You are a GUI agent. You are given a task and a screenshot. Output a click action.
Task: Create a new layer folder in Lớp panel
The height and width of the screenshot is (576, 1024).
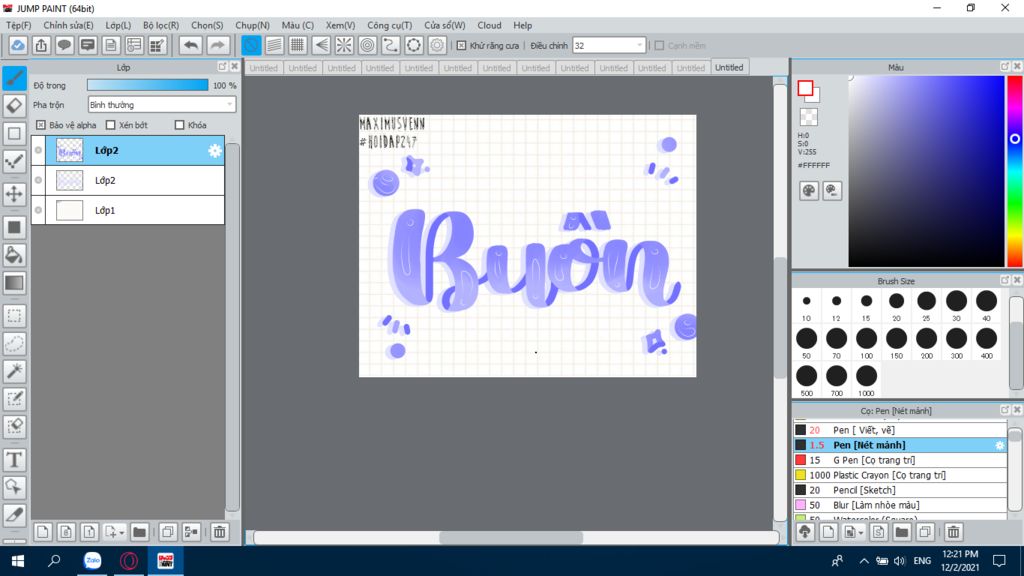[x=139, y=532]
